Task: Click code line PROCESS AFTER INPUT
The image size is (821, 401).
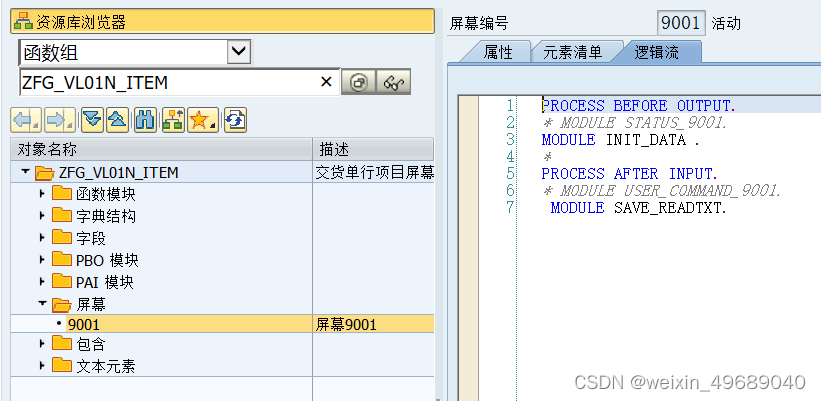Action: [630, 174]
